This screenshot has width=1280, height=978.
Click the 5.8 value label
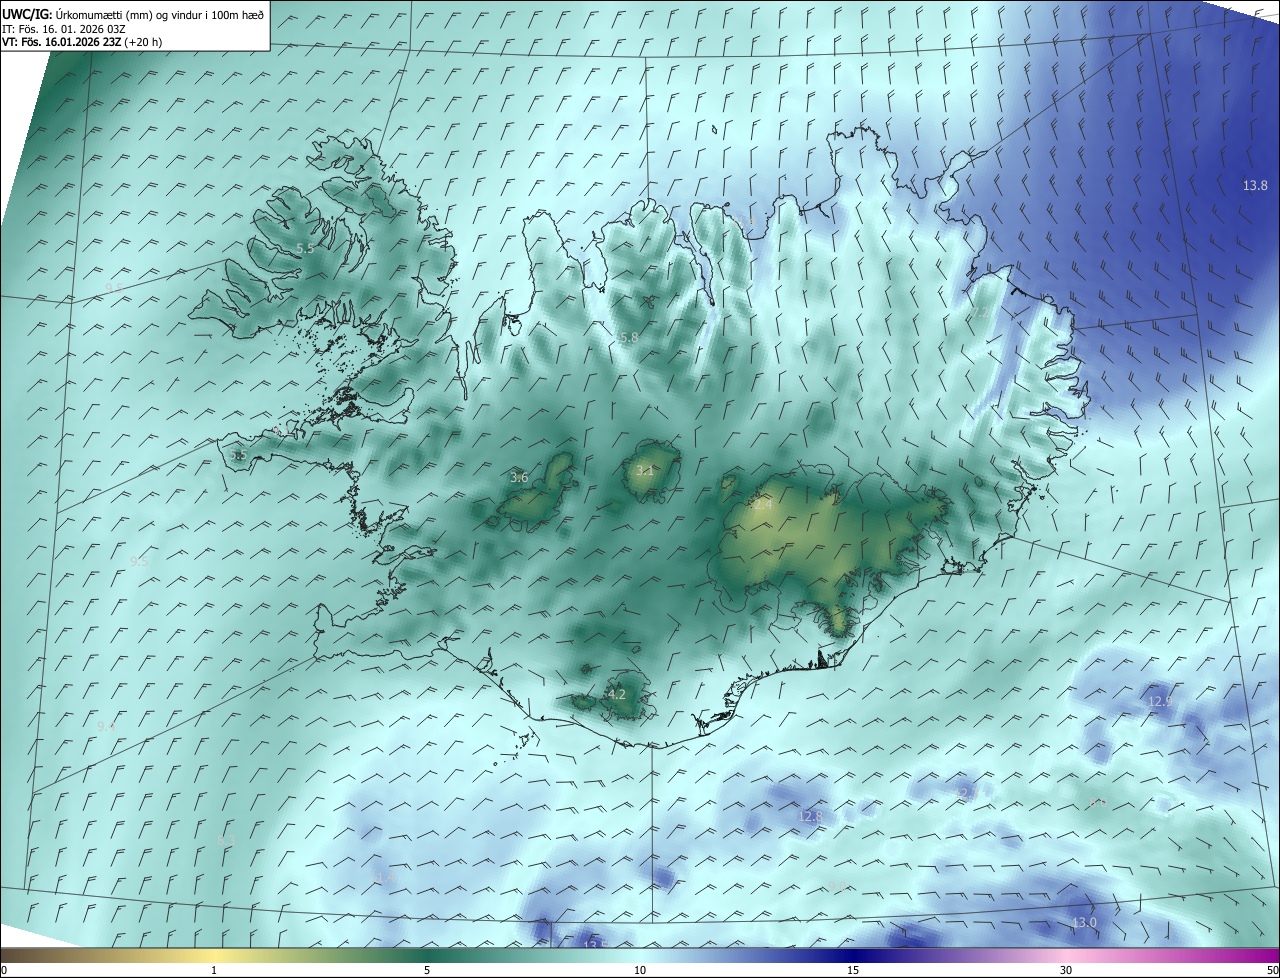point(629,338)
